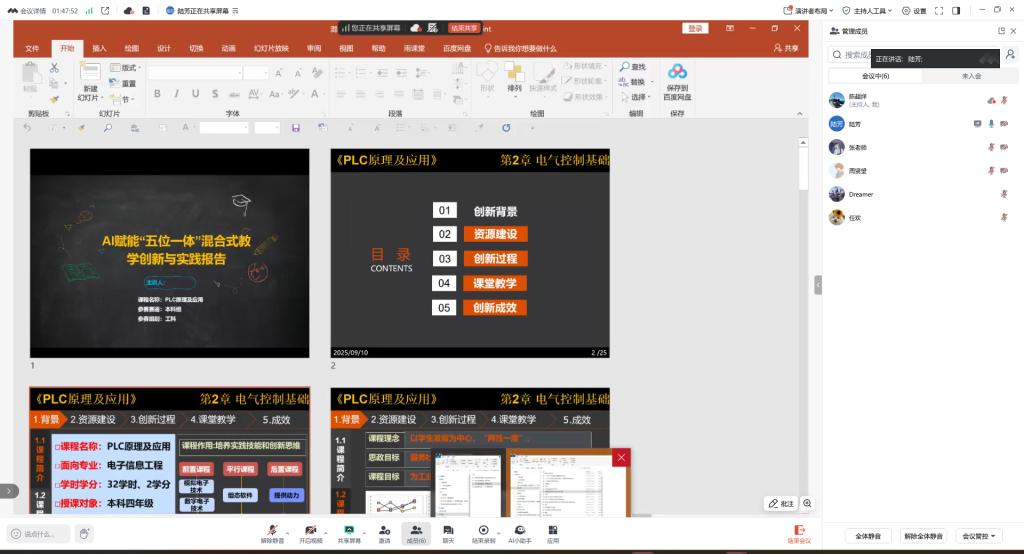Viewport: 1024px width, 554px height.
Task: Open the 邀请 invite icon
Action: coord(384,530)
